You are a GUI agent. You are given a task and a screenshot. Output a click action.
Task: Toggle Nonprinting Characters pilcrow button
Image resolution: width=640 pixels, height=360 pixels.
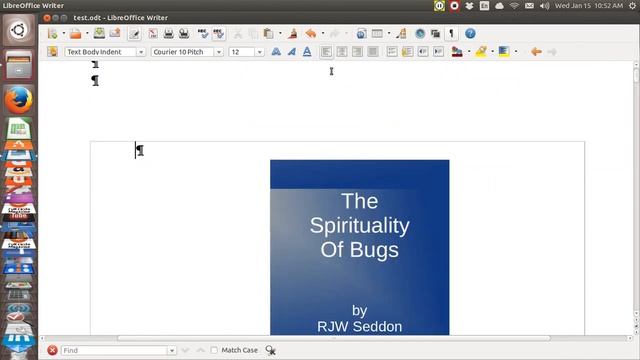tap(451, 33)
